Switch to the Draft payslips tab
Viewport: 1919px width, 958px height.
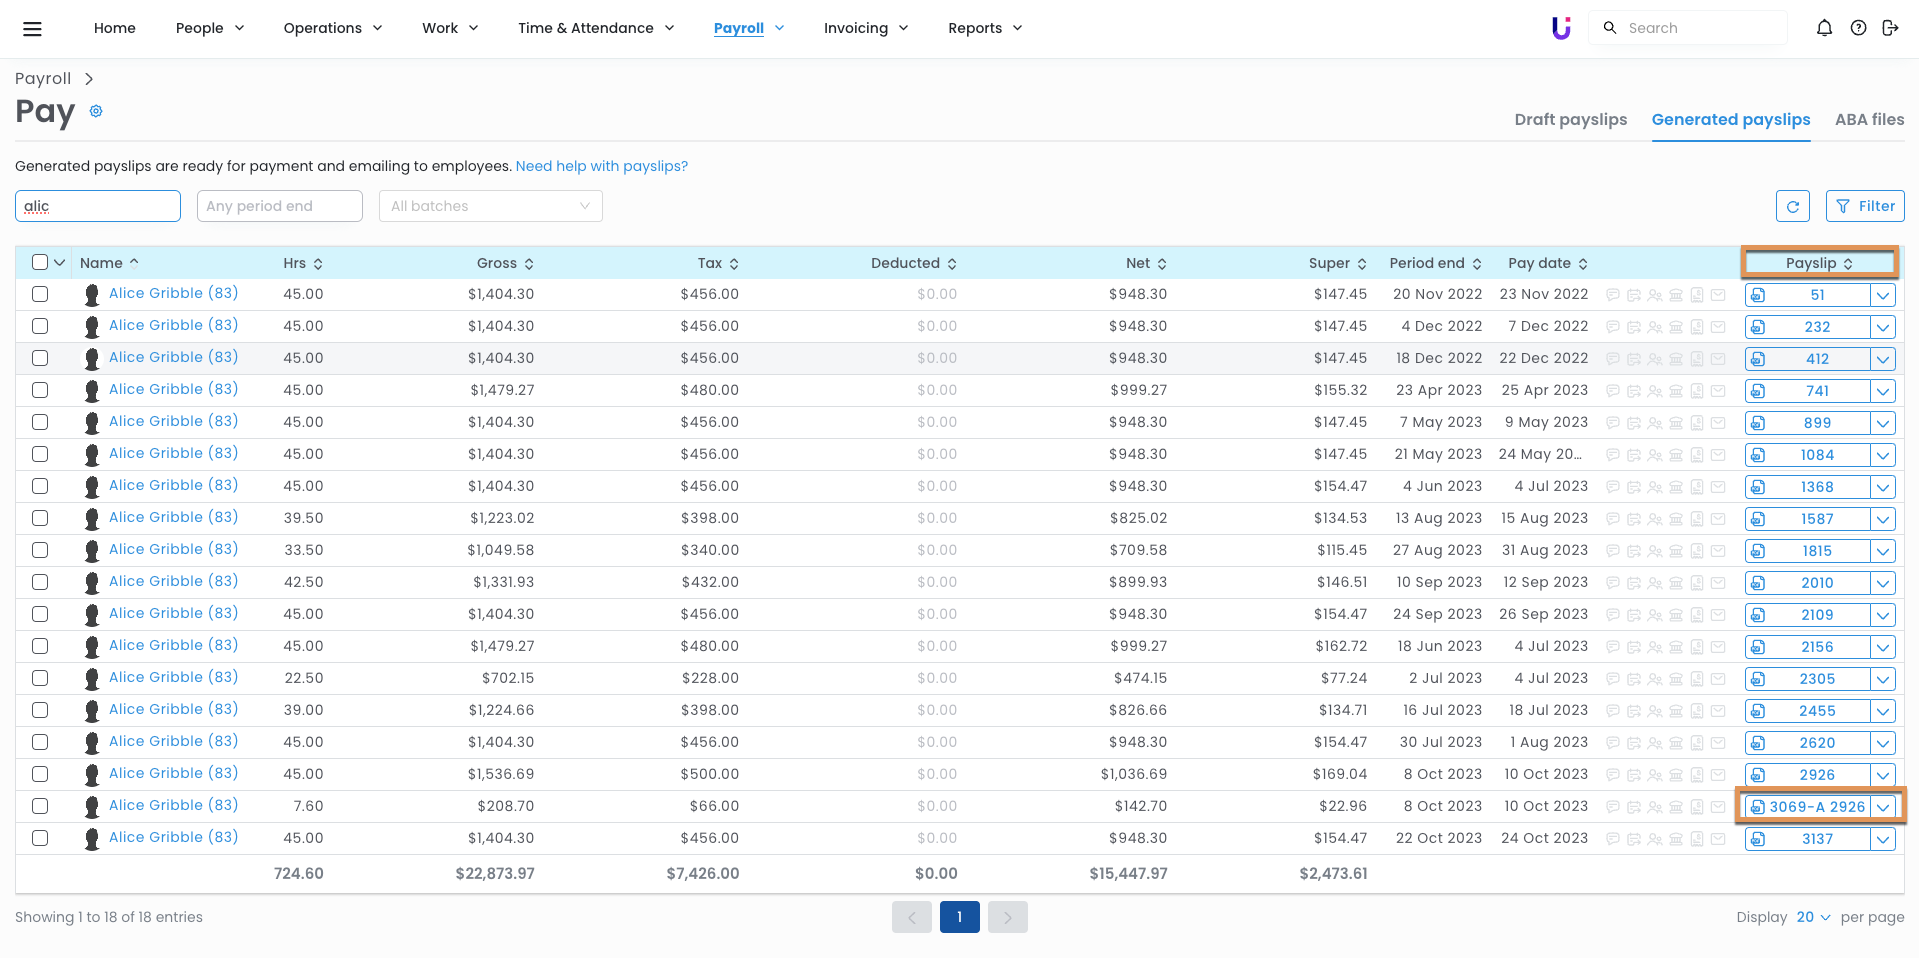(x=1570, y=119)
